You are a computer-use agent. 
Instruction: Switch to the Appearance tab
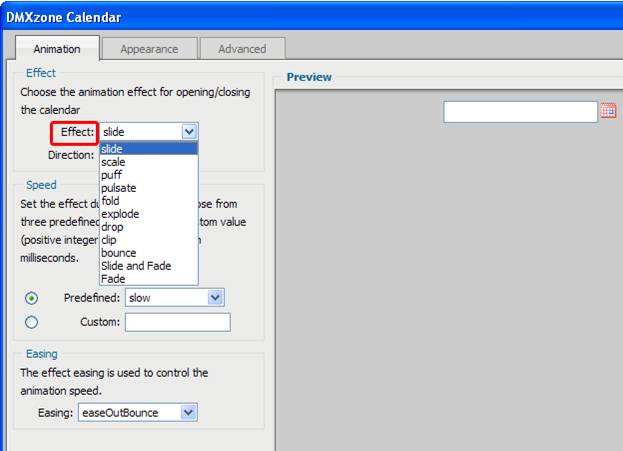(x=149, y=49)
